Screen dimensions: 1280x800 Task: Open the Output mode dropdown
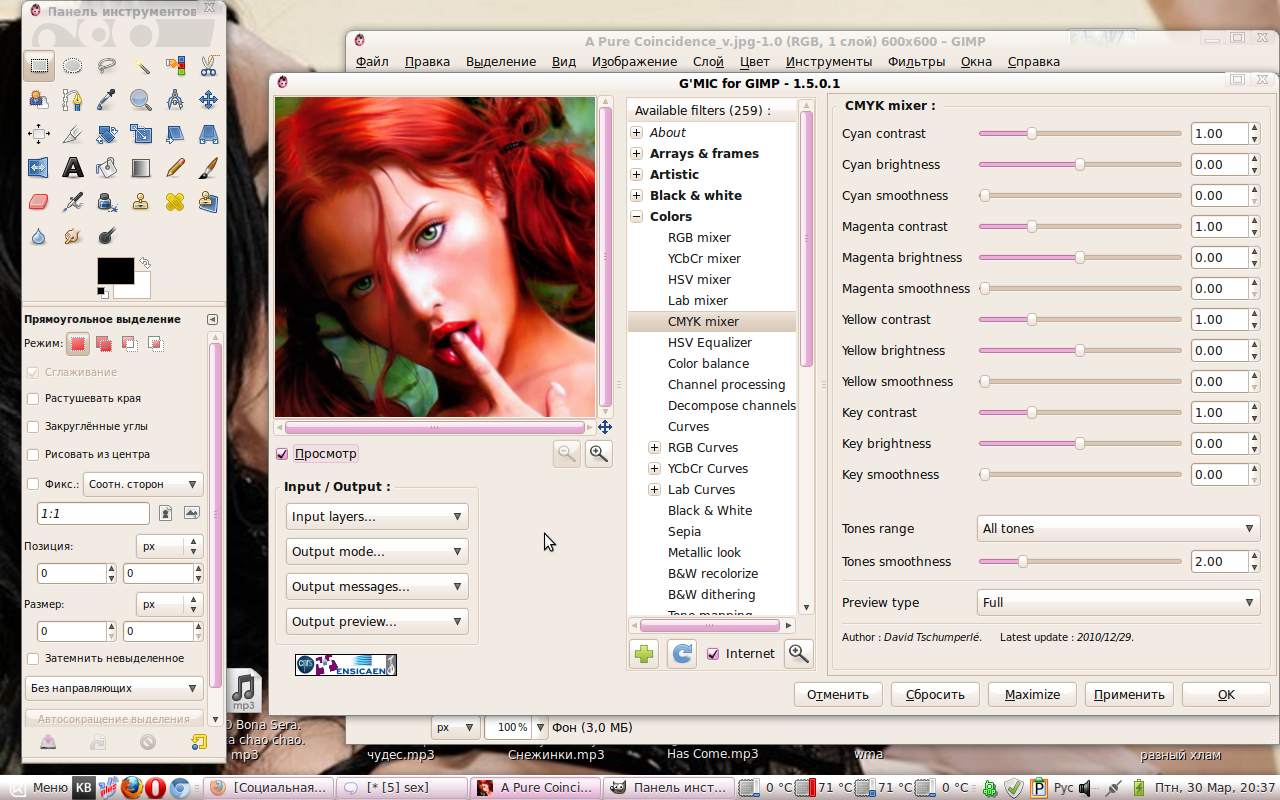click(376, 552)
